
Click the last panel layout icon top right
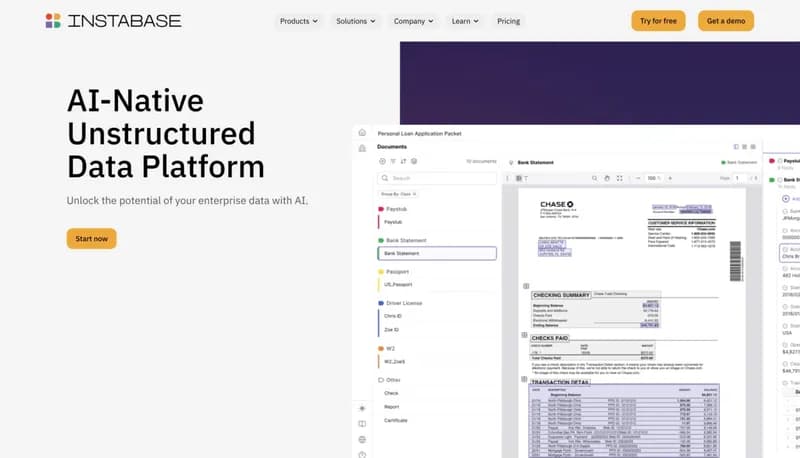[x=753, y=147]
